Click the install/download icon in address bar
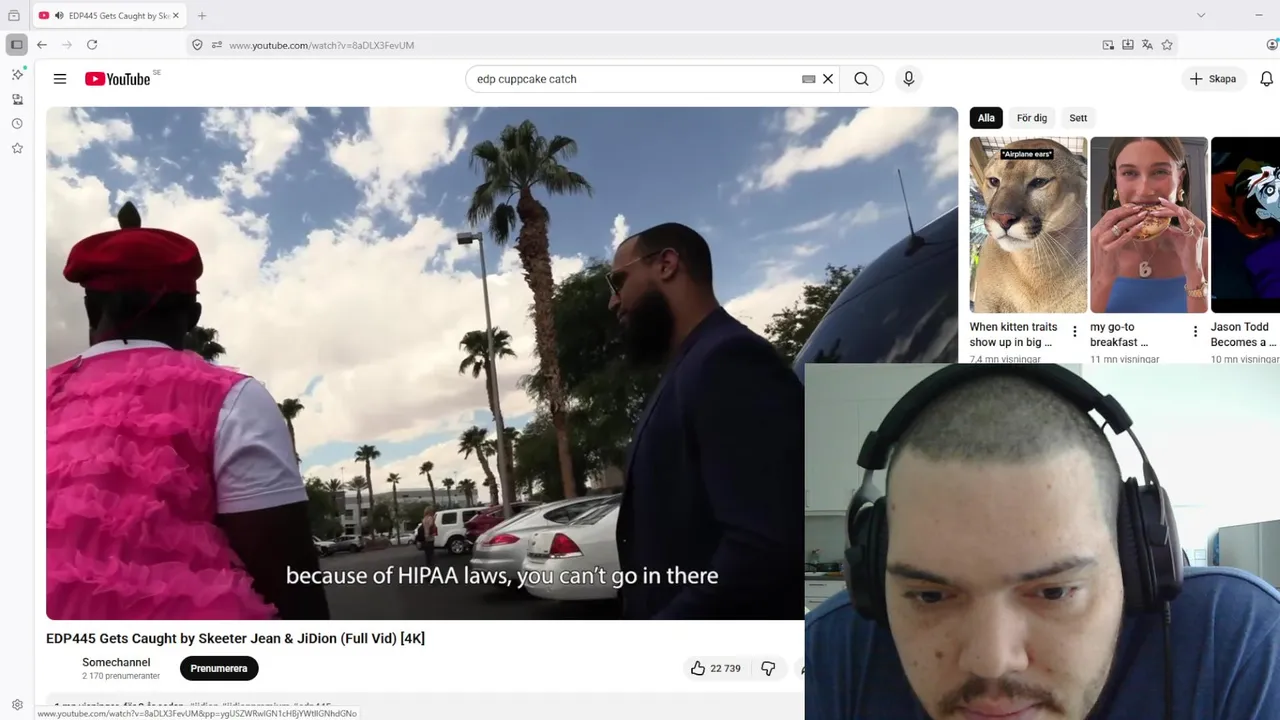The width and height of the screenshot is (1280, 720). click(1128, 45)
